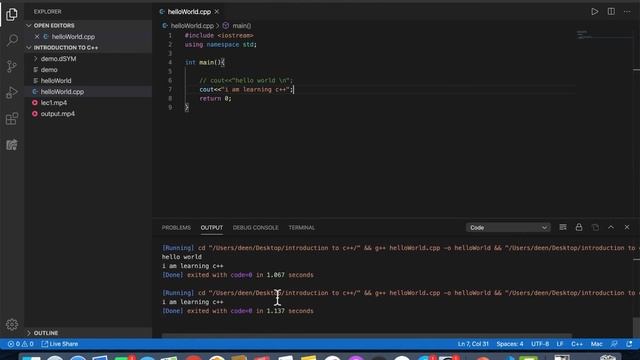Select the helloWorld.cpp editor tab
The image size is (640, 360).
pyautogui.click(x=189, y=11)
